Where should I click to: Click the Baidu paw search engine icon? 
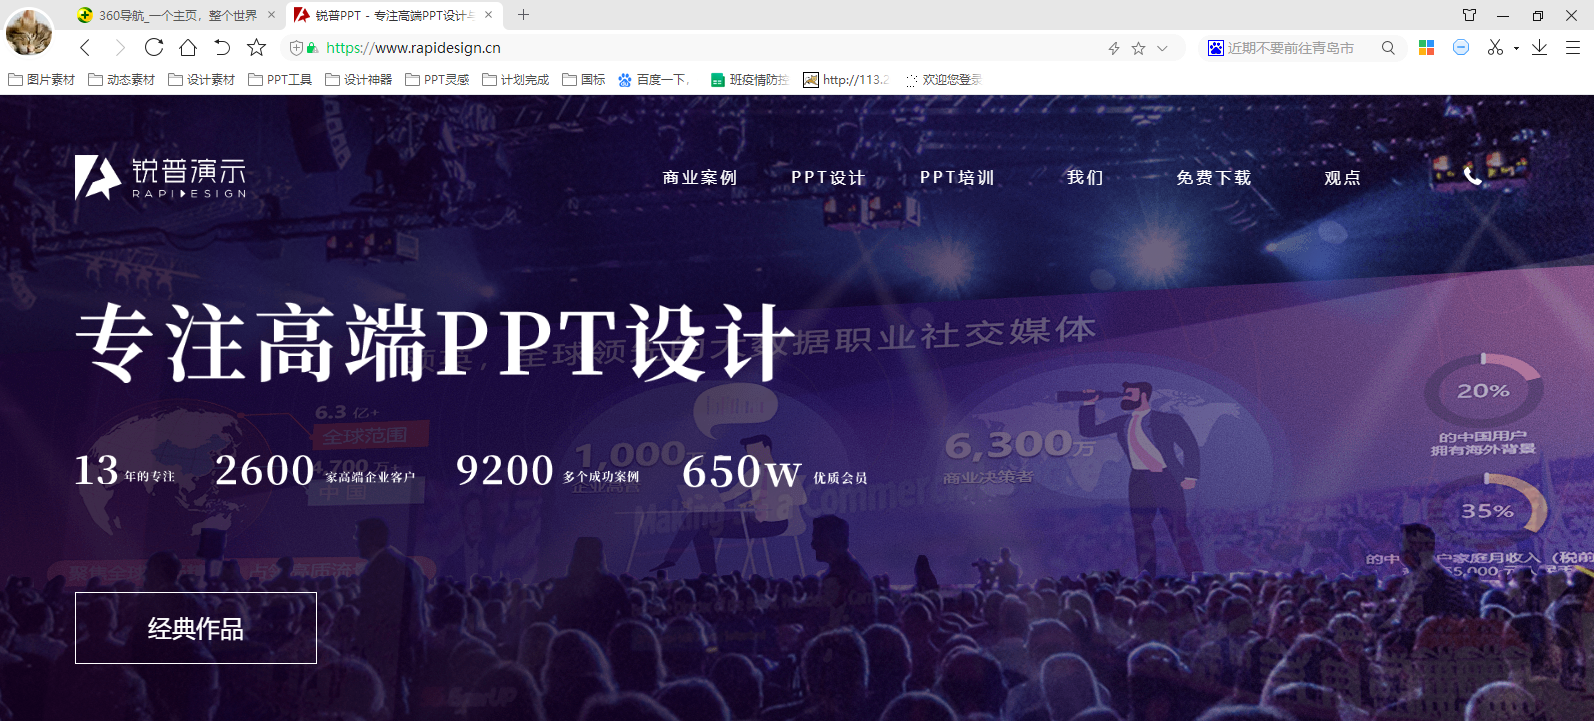(x=1215, y=48)
